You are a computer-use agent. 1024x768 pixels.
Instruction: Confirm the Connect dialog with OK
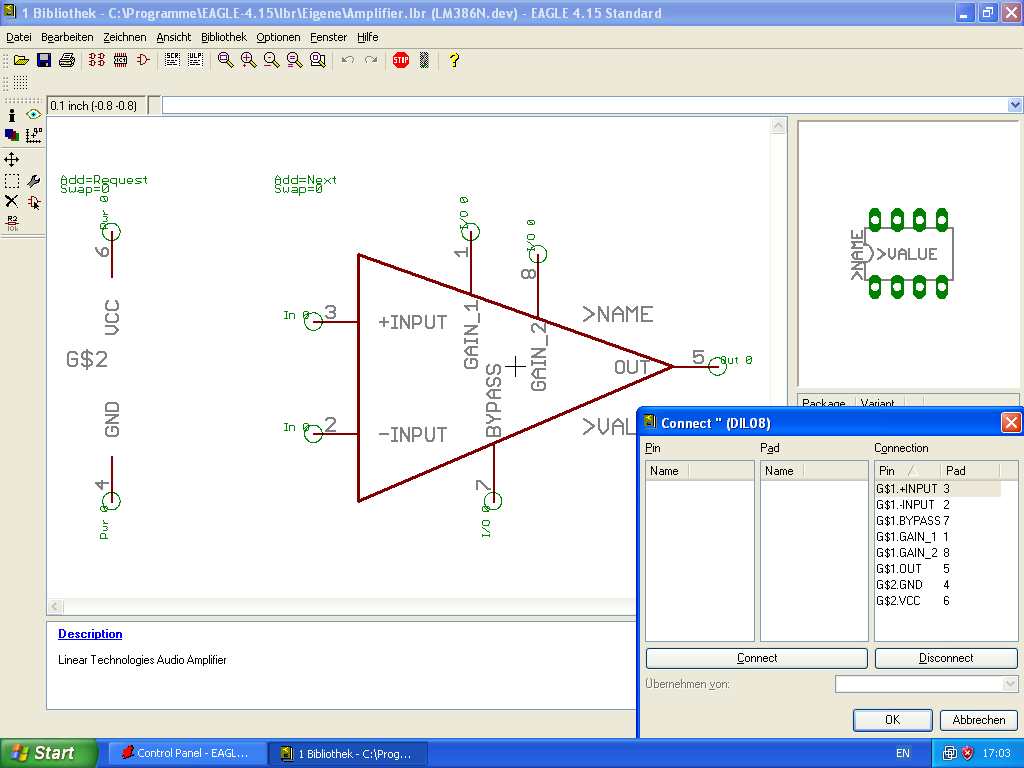click(x=892, y=720)
